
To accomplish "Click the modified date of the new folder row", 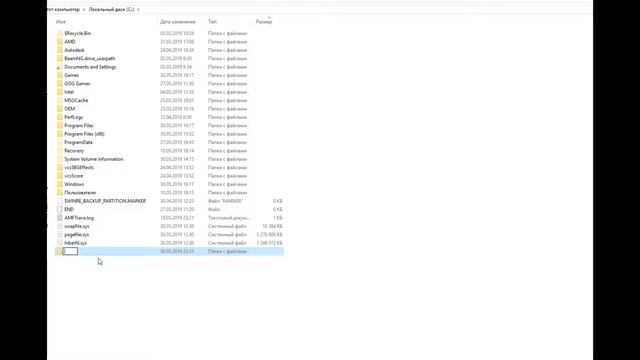I will pyautogui.click(x=177, y=251).
